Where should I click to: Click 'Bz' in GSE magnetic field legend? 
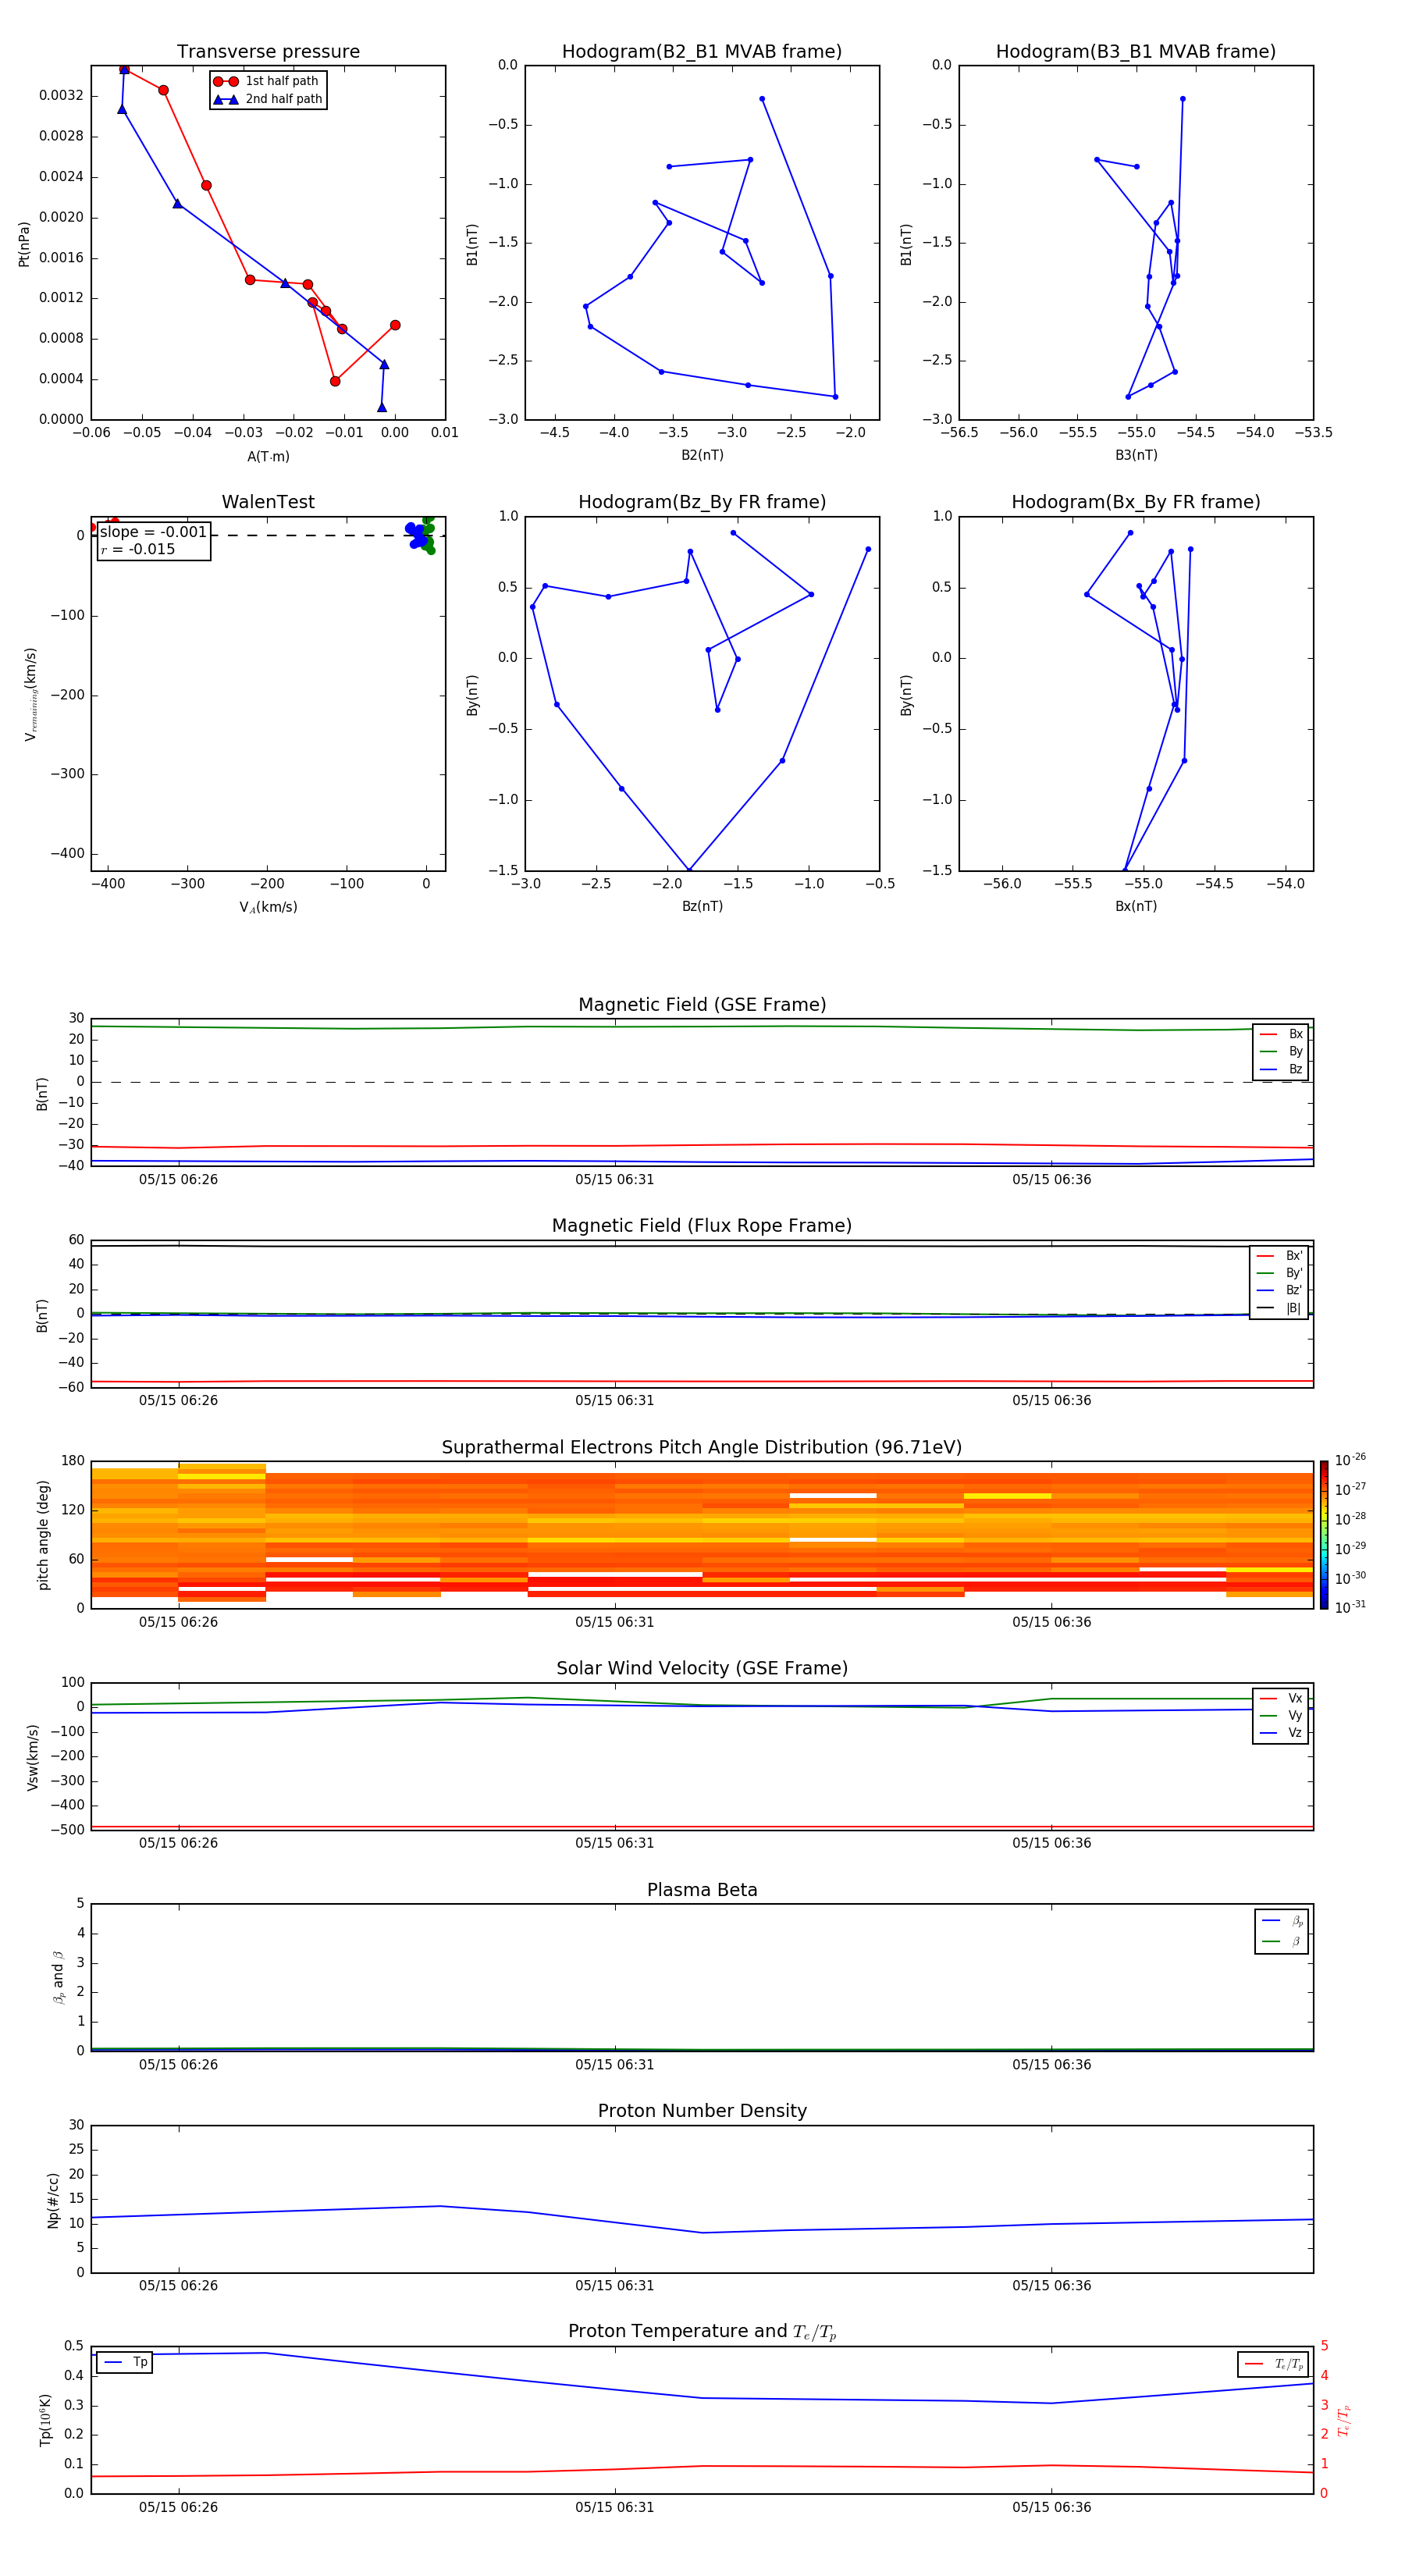pyautogui.click(x=1281, y=1070)
